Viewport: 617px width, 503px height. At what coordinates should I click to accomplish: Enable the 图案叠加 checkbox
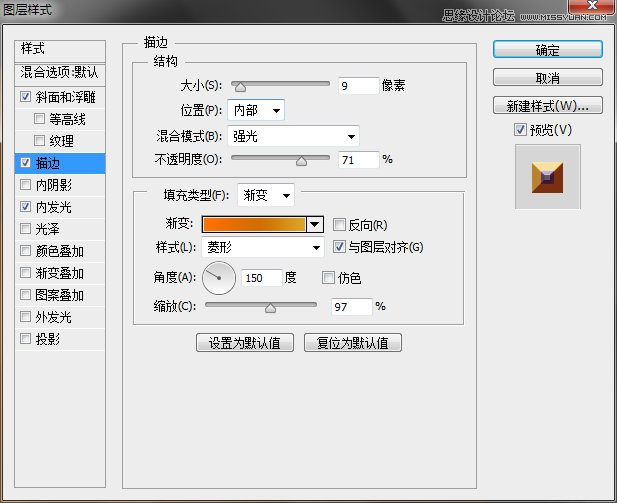26,294
